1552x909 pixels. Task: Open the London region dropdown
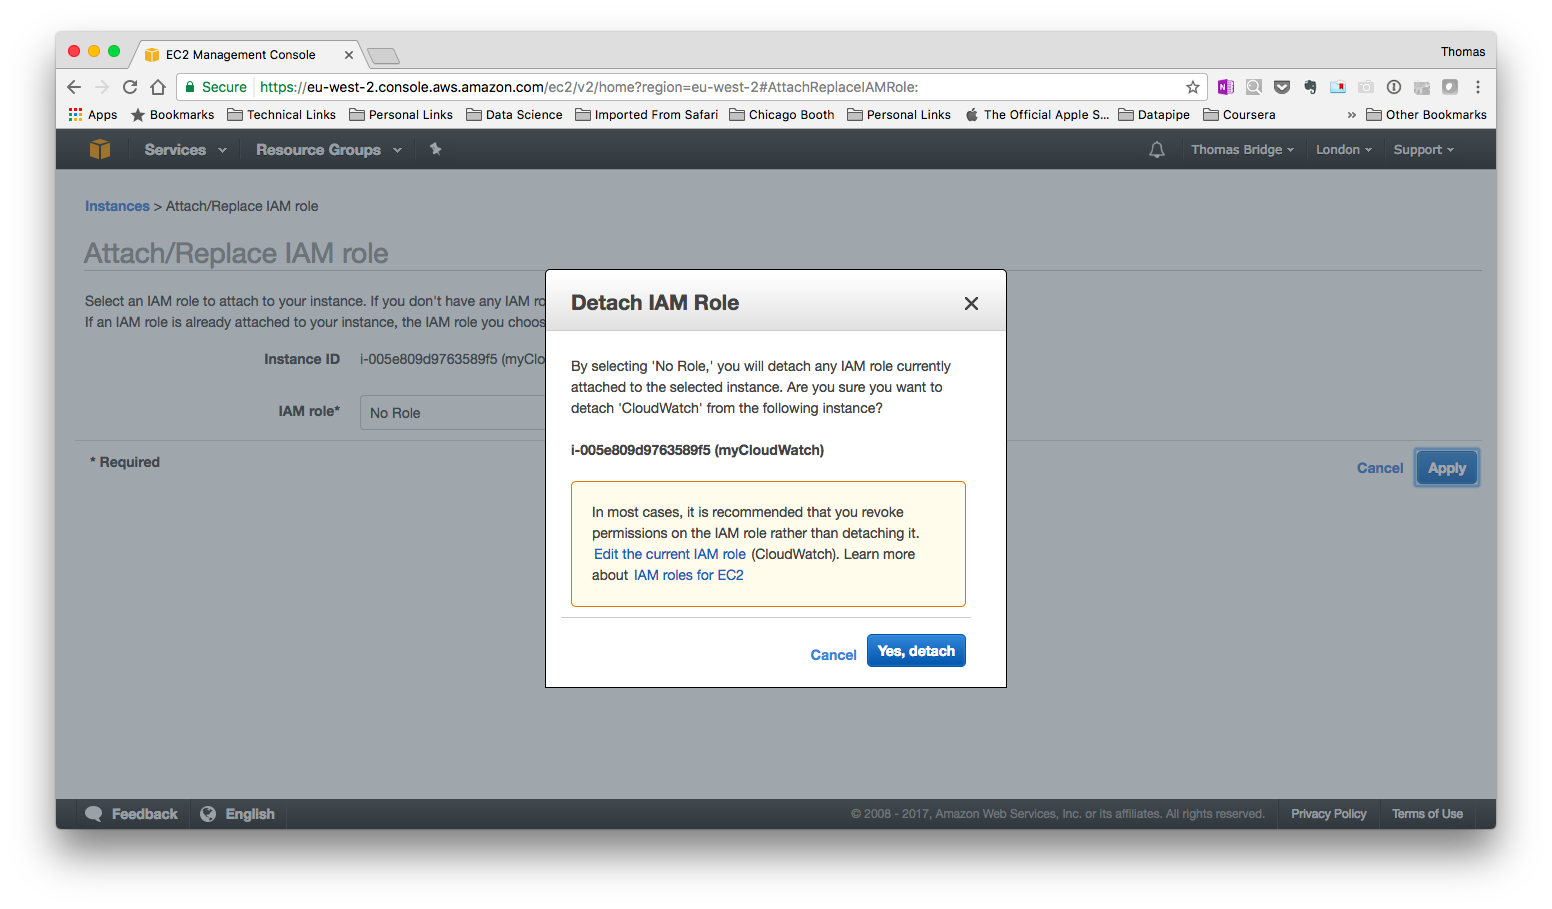click(x=1343, y=150)
